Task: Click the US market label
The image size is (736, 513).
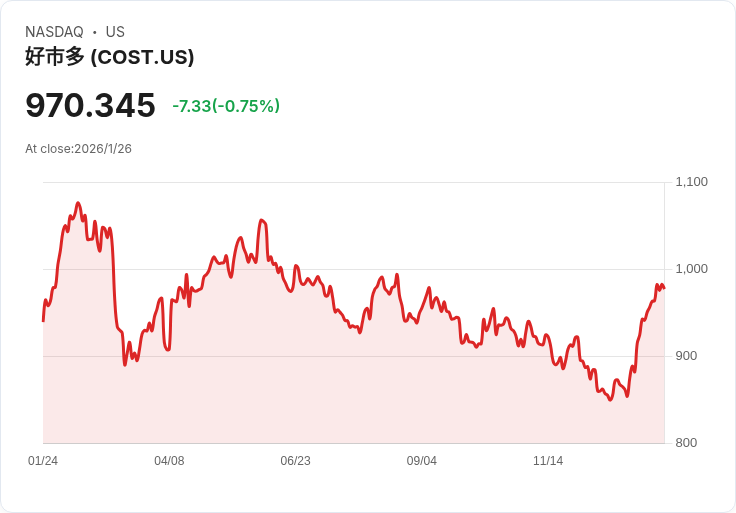Action: (x=115, y=32)
